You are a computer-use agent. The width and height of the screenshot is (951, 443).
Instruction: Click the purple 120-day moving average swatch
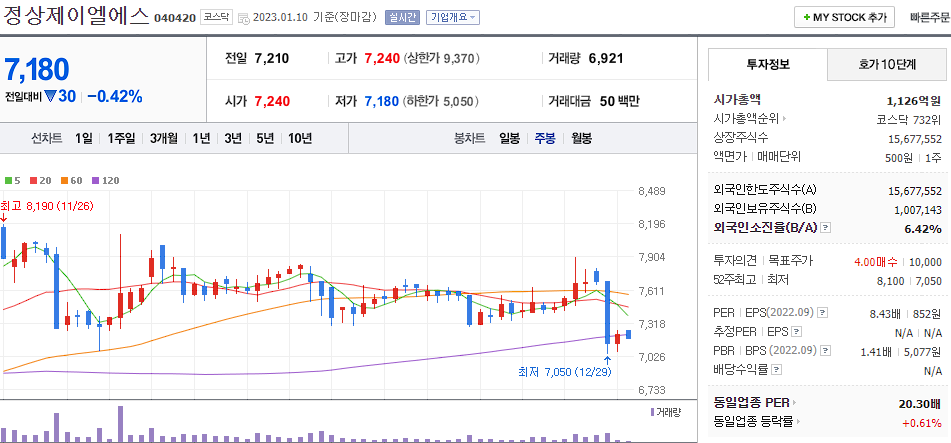click(x=95, y=180)
